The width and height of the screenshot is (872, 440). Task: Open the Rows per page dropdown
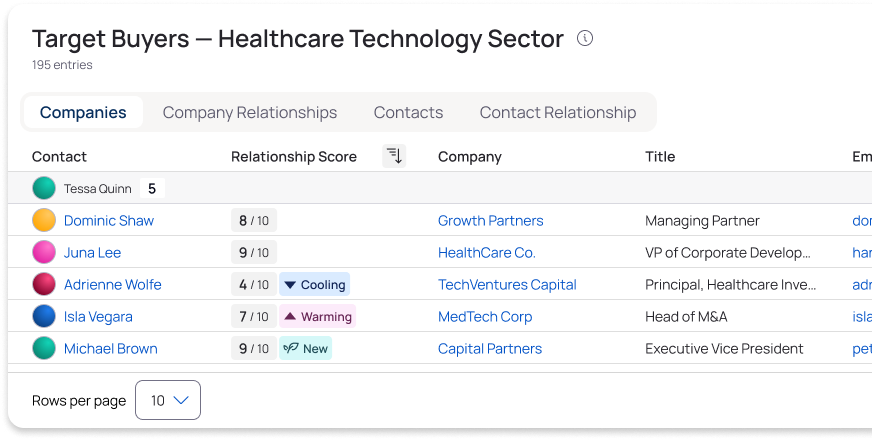click(168, 400)
